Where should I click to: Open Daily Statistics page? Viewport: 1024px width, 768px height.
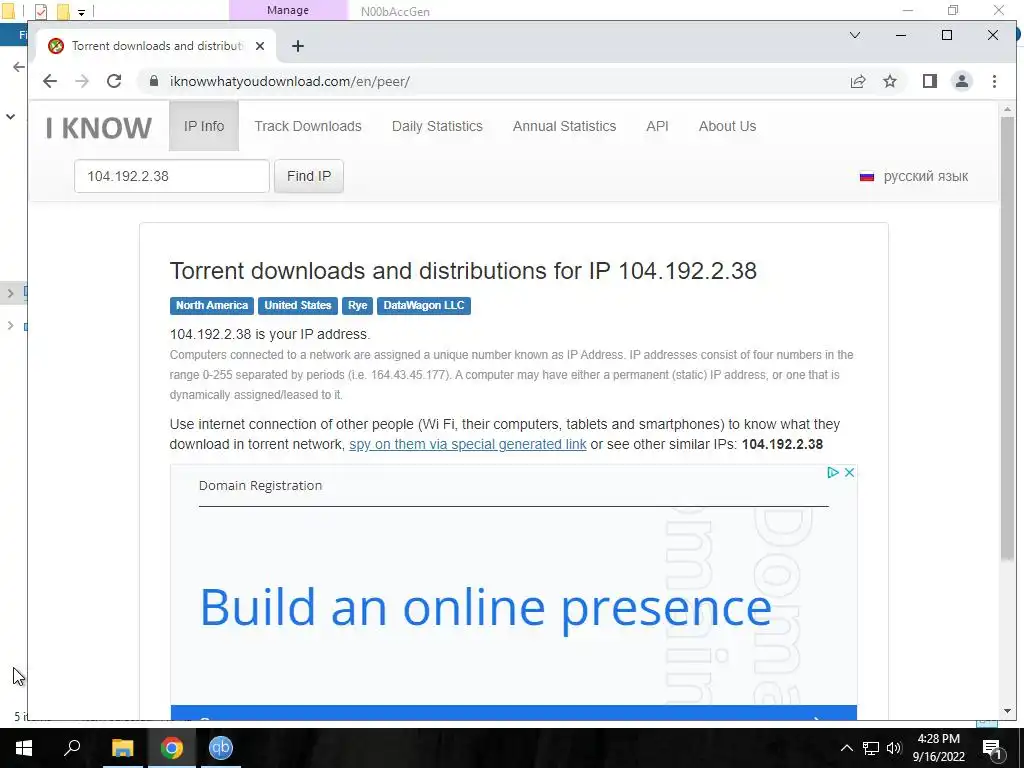[x=437, y=126]
